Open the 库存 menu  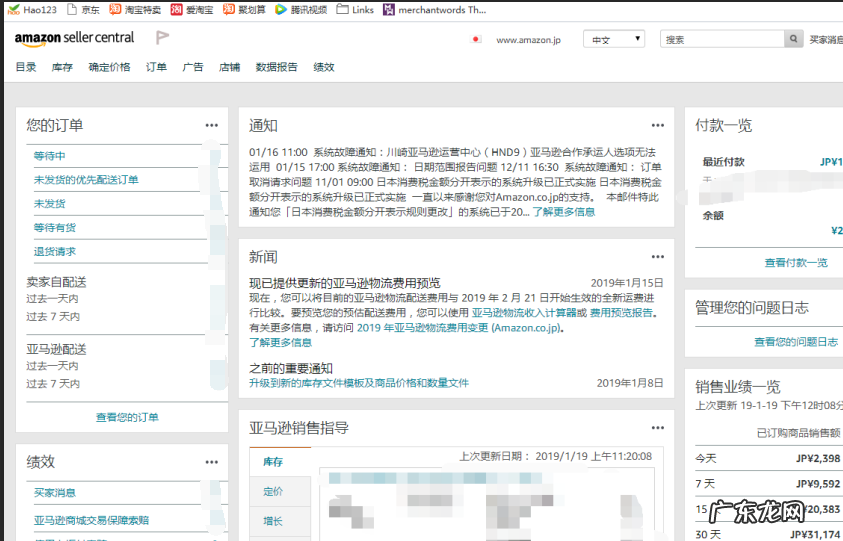pyautogui.click(x=62, y=67)
